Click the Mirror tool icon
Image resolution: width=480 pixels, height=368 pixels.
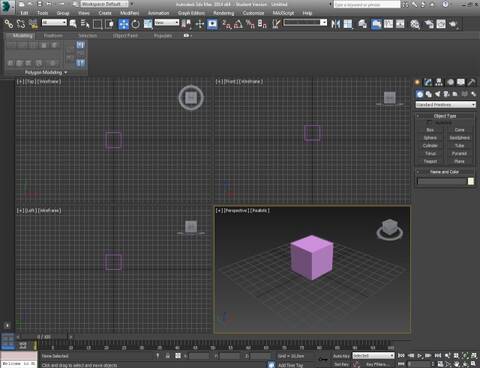click(336, 24)
